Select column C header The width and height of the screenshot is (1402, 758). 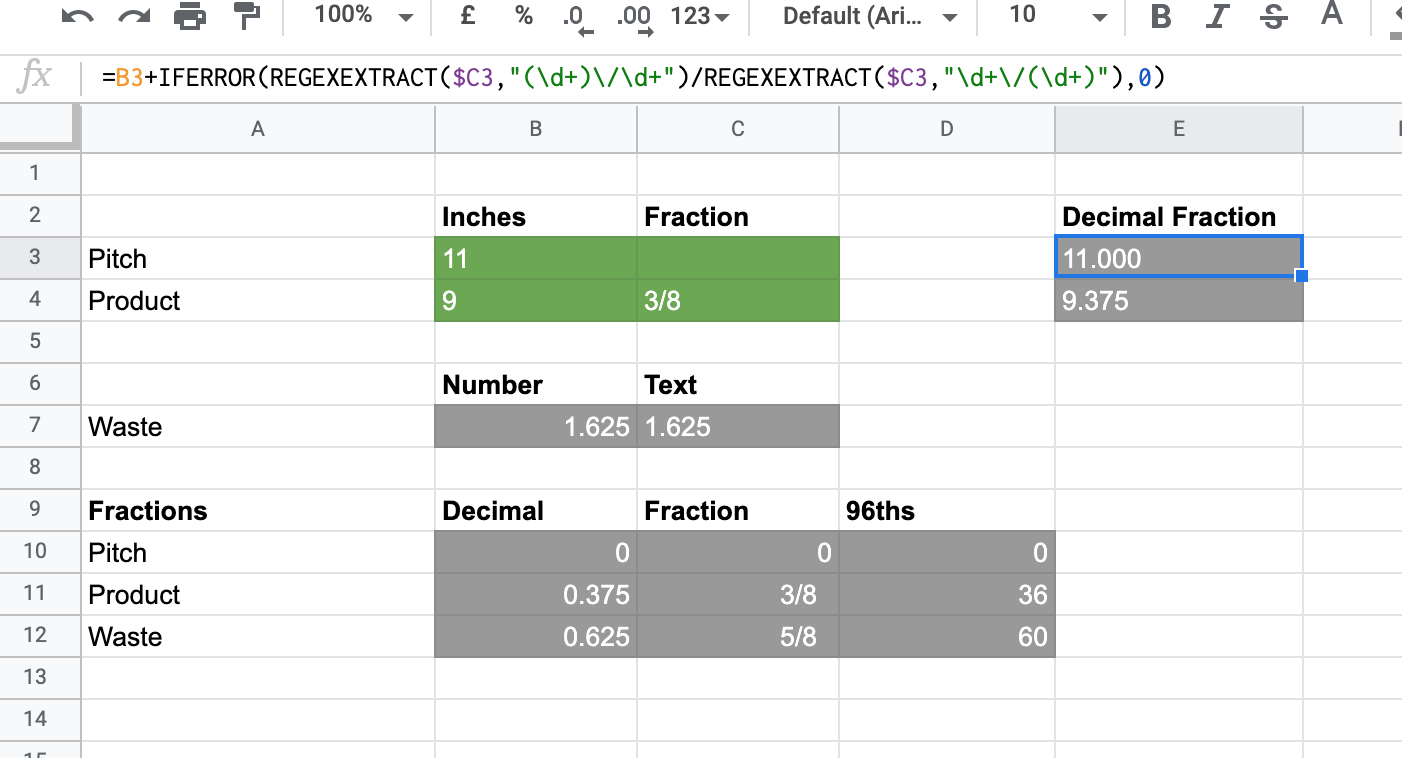[x=737, y=128]
